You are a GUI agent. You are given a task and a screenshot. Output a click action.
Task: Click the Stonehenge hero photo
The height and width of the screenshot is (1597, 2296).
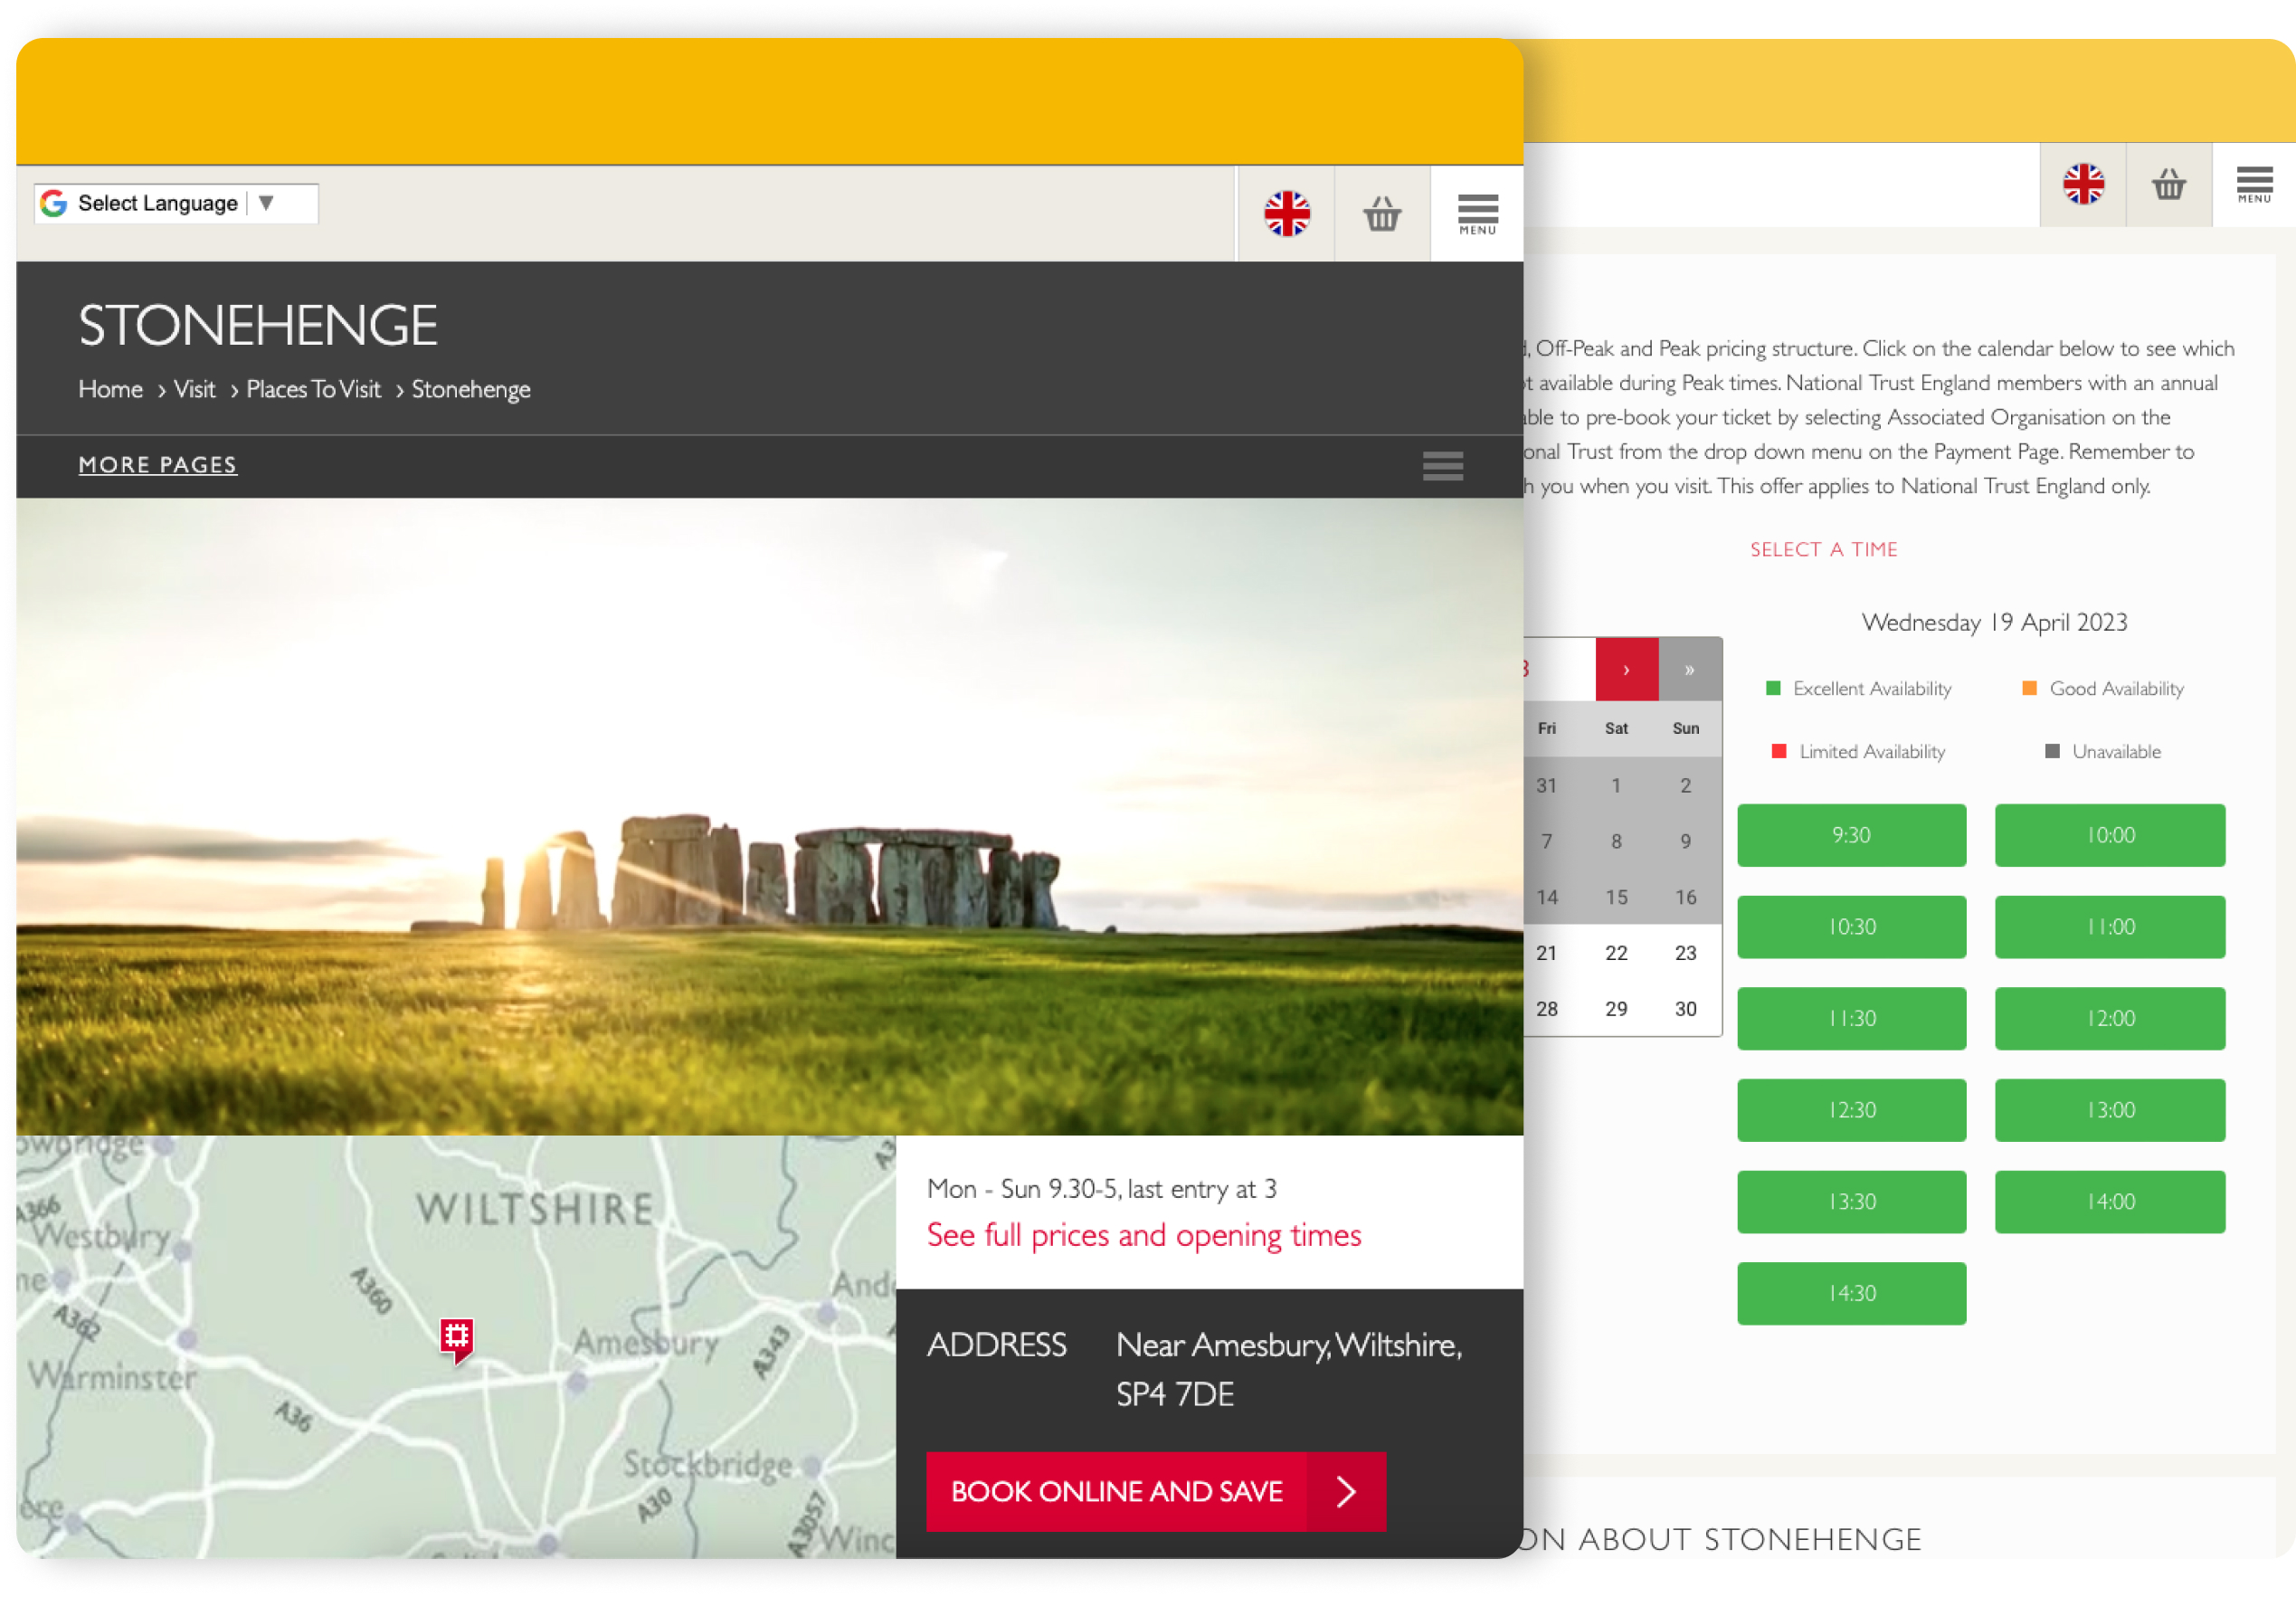pyautogui.click(x=769, y=816)
